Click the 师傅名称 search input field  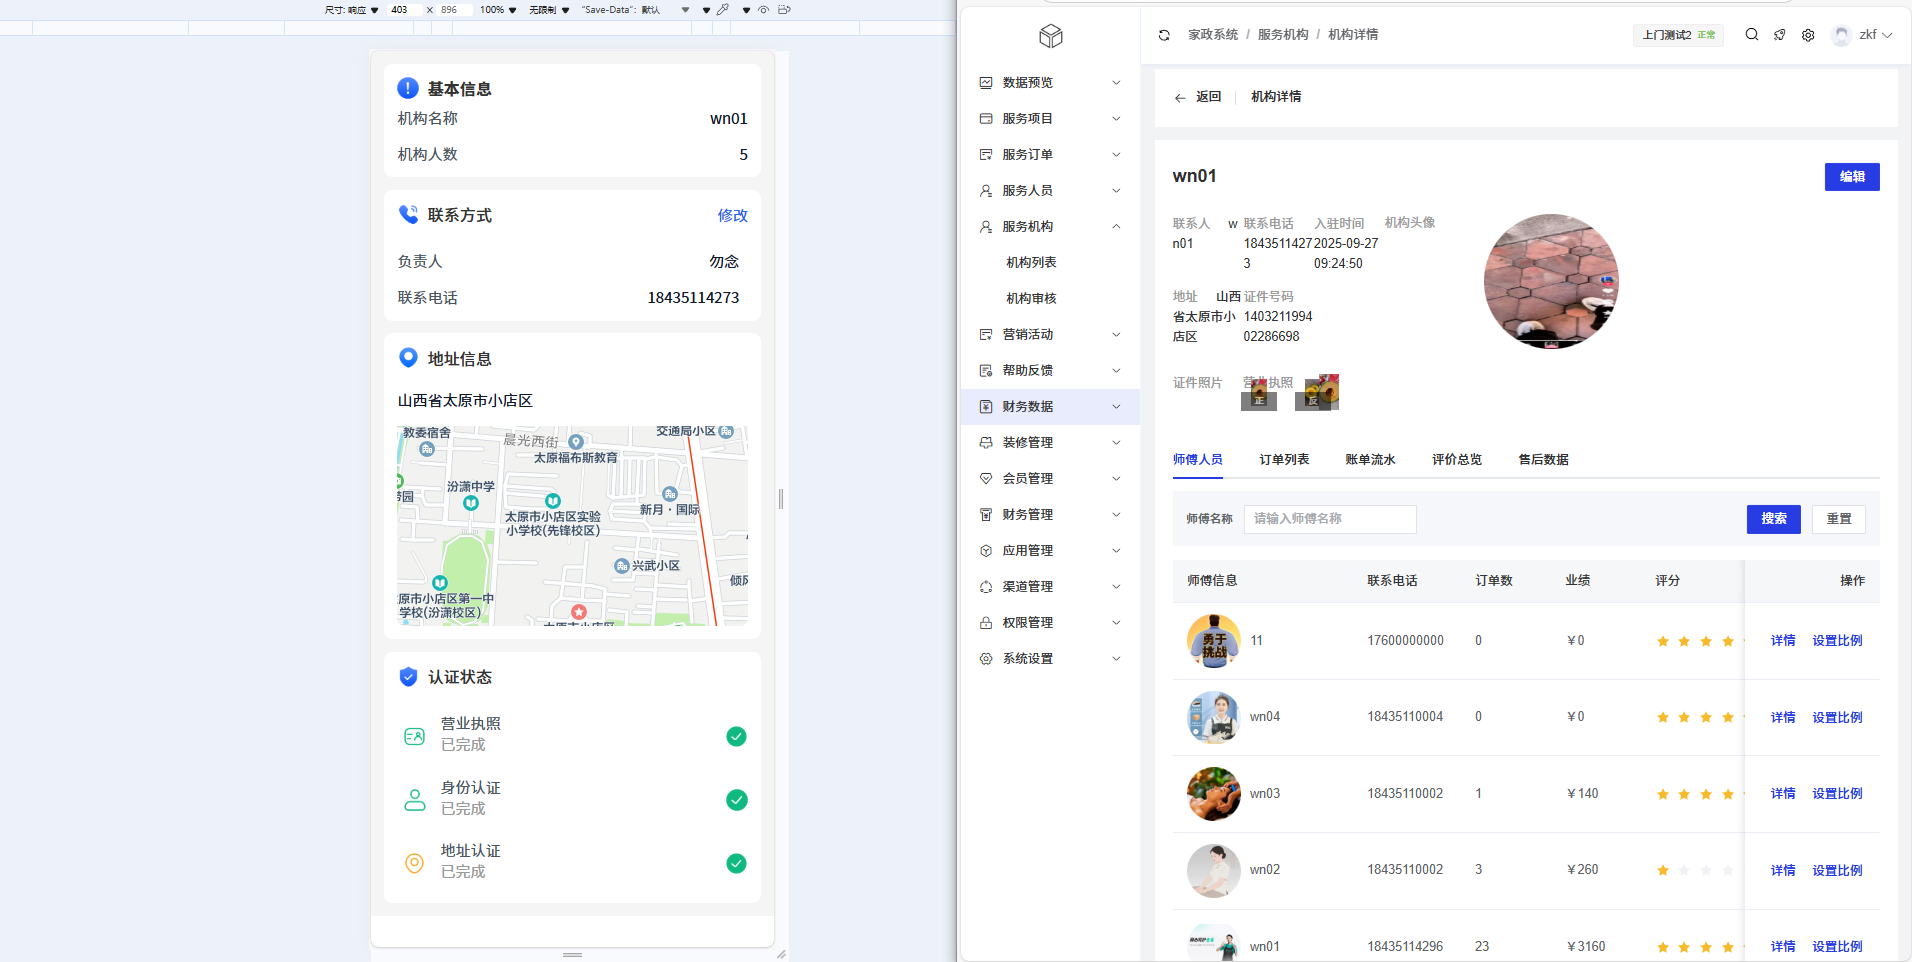[x=1329, y=519]
